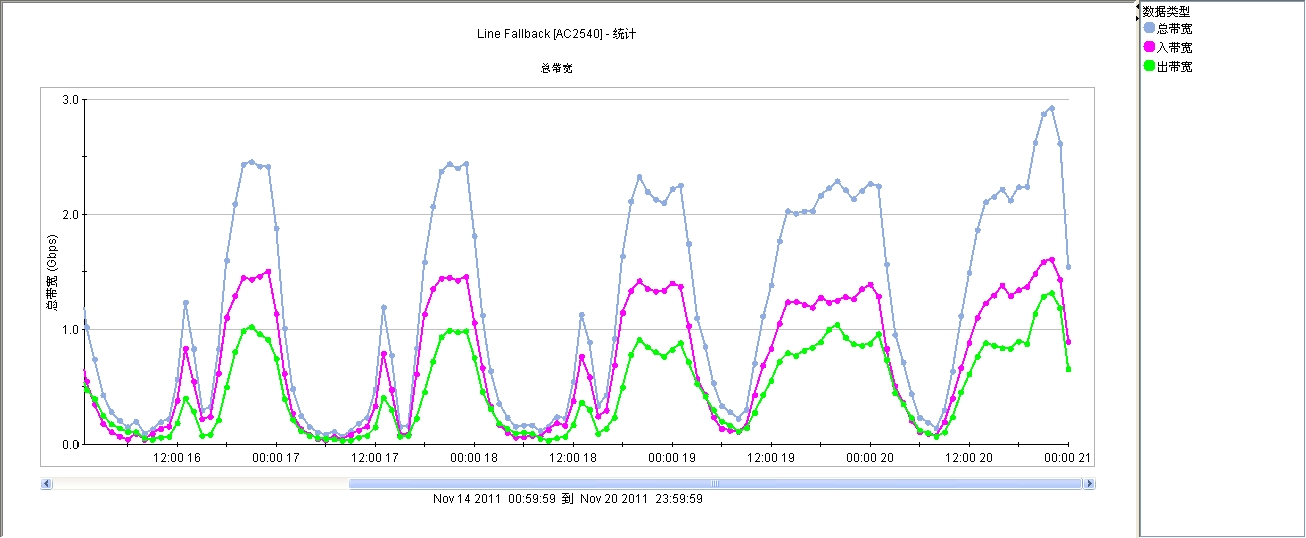Click the blue 总带宽 legend marker
This screenshot has height=538, width=1306.
1149,28
